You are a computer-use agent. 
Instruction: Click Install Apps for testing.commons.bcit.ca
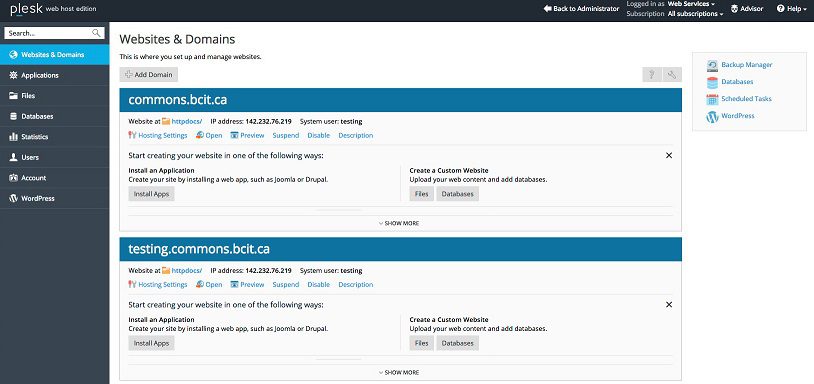152,343
